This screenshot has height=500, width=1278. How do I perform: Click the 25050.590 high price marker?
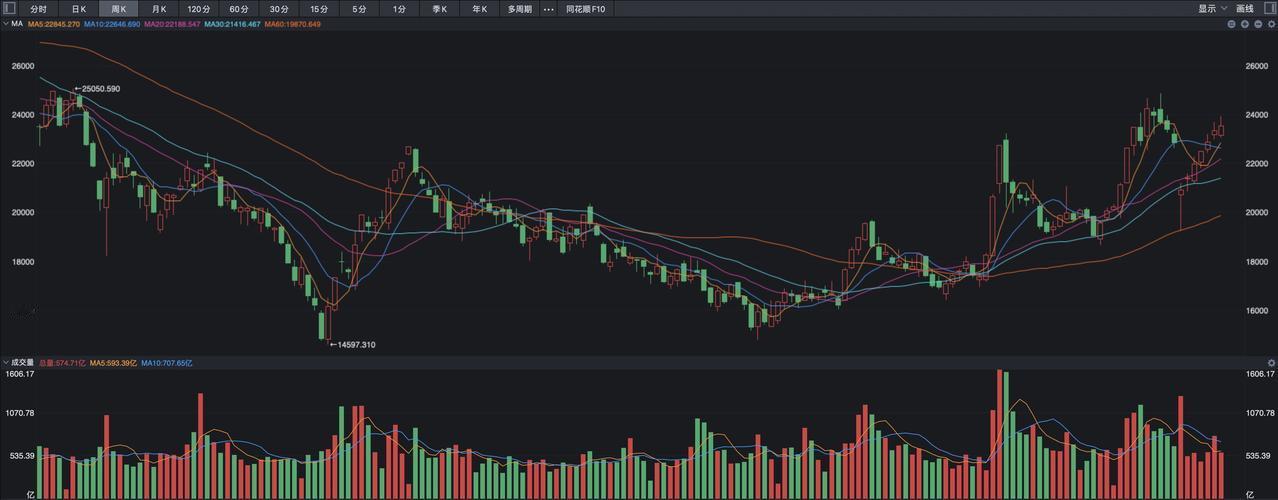[x=97, y=89]
